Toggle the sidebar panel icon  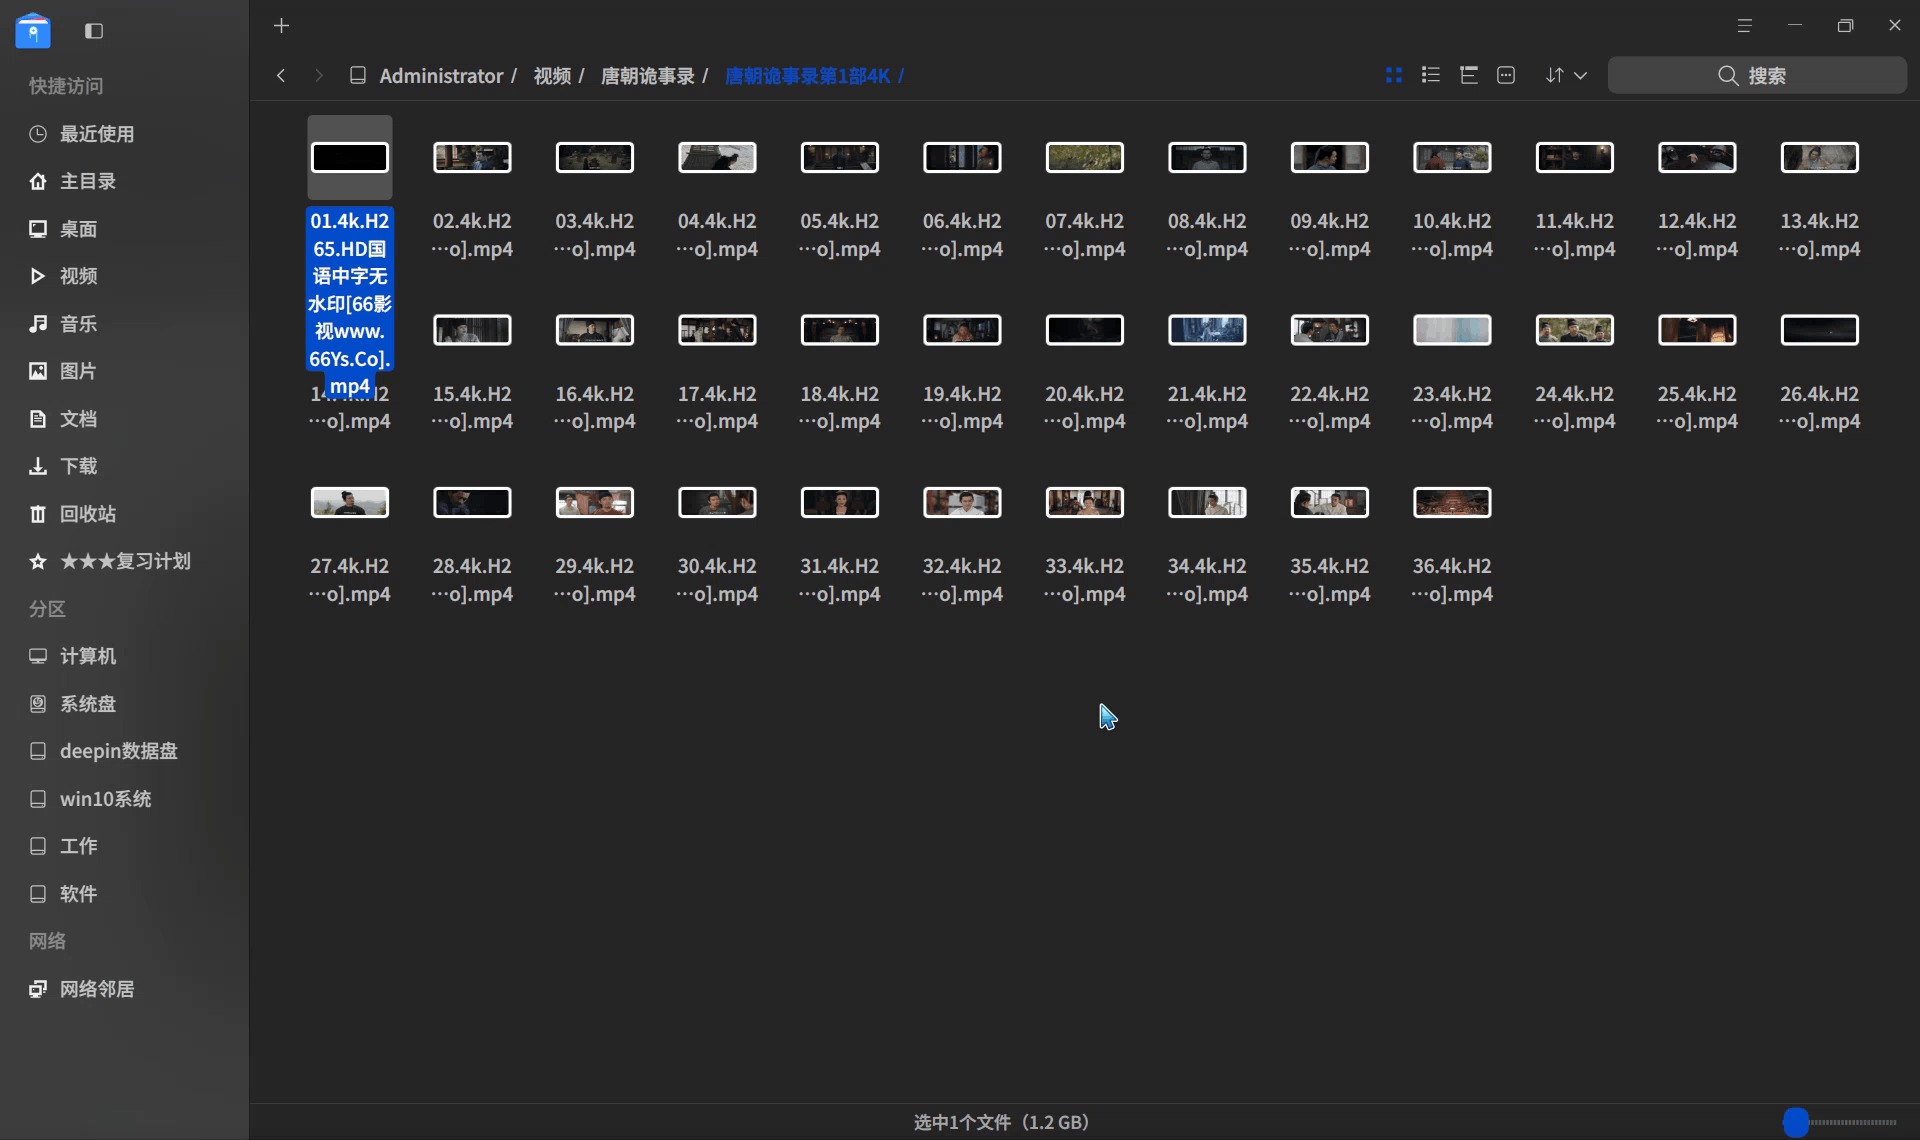point(94,31)
